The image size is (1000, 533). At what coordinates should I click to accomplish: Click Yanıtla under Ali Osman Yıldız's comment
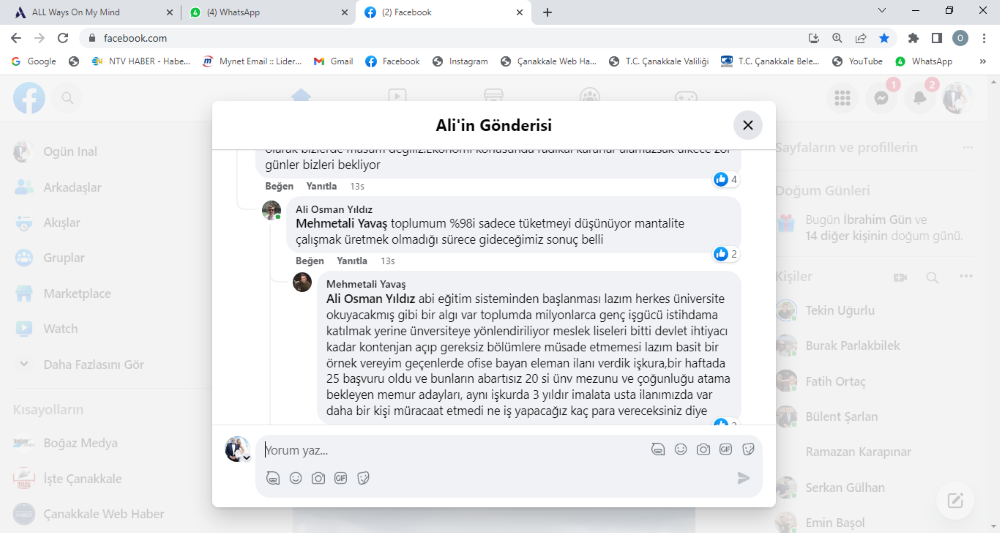351,261
